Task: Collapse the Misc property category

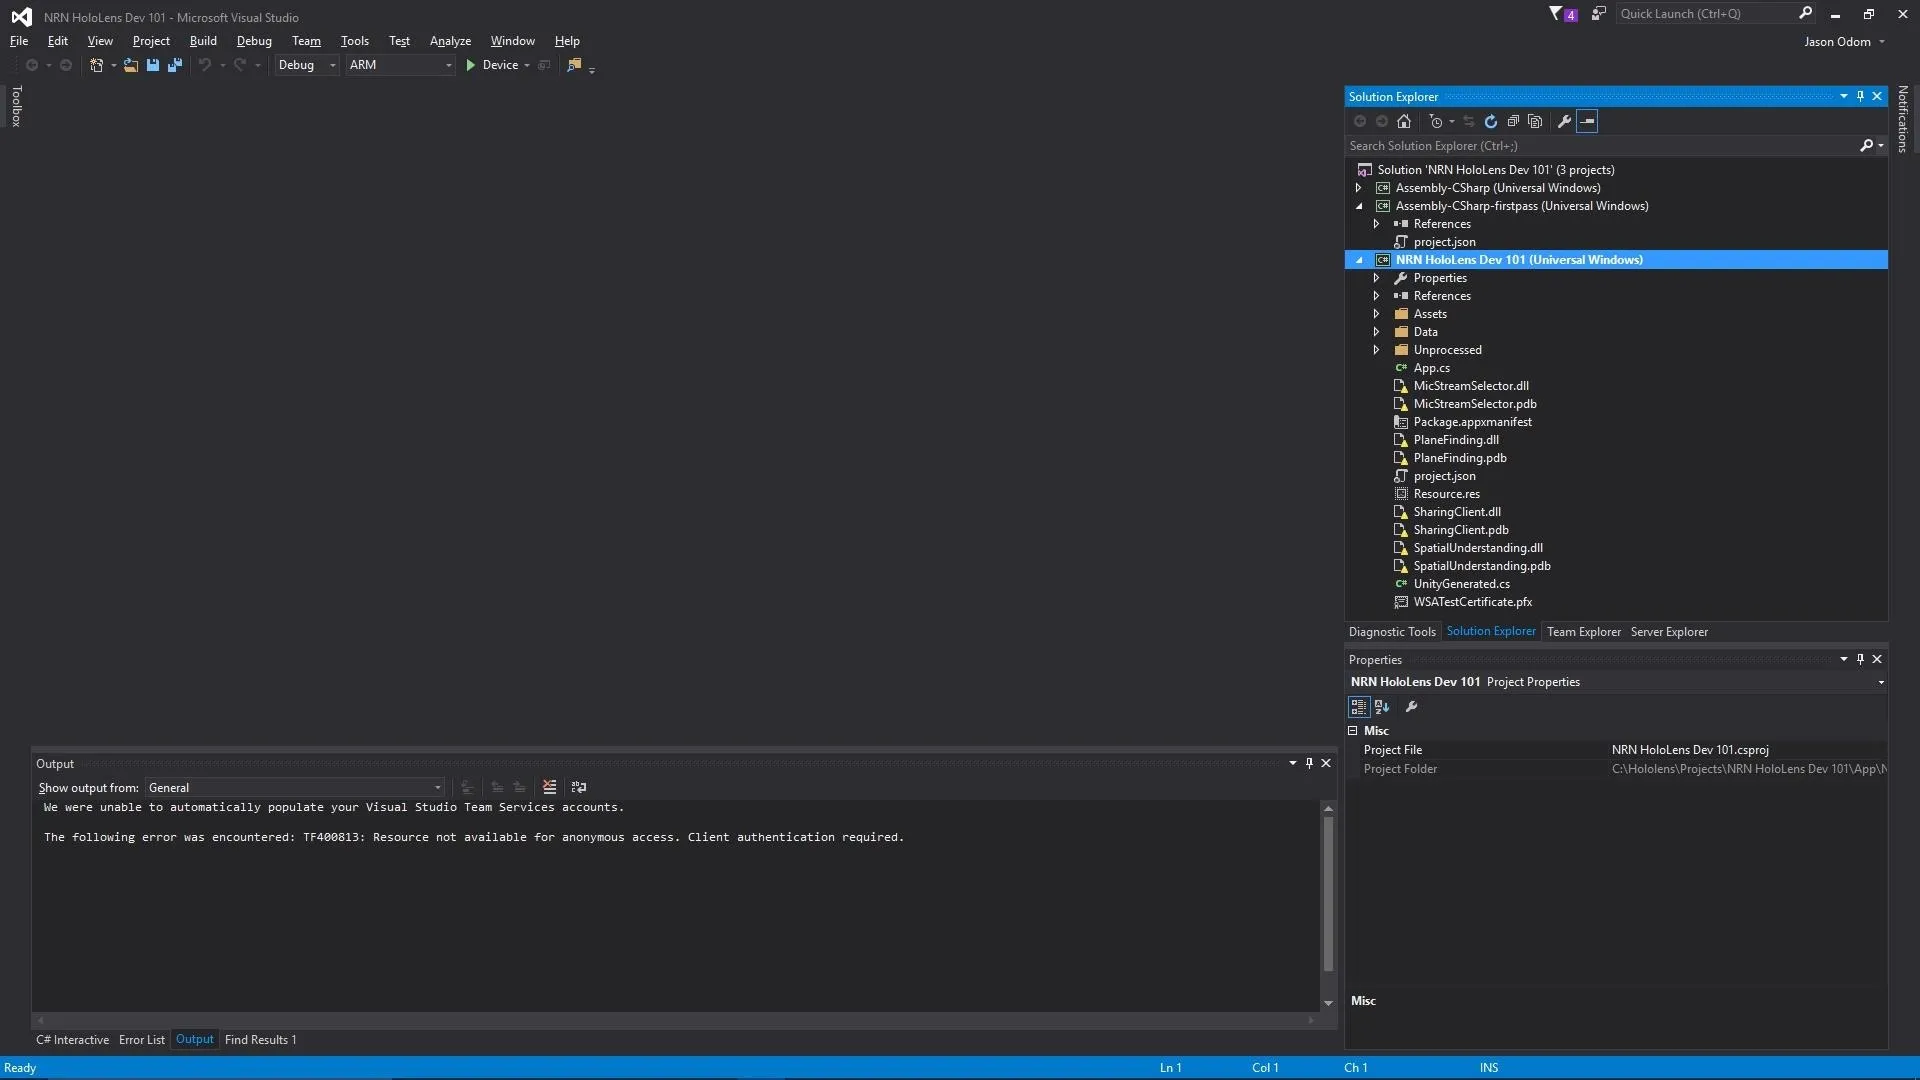Action: [x=1353, y=731]
